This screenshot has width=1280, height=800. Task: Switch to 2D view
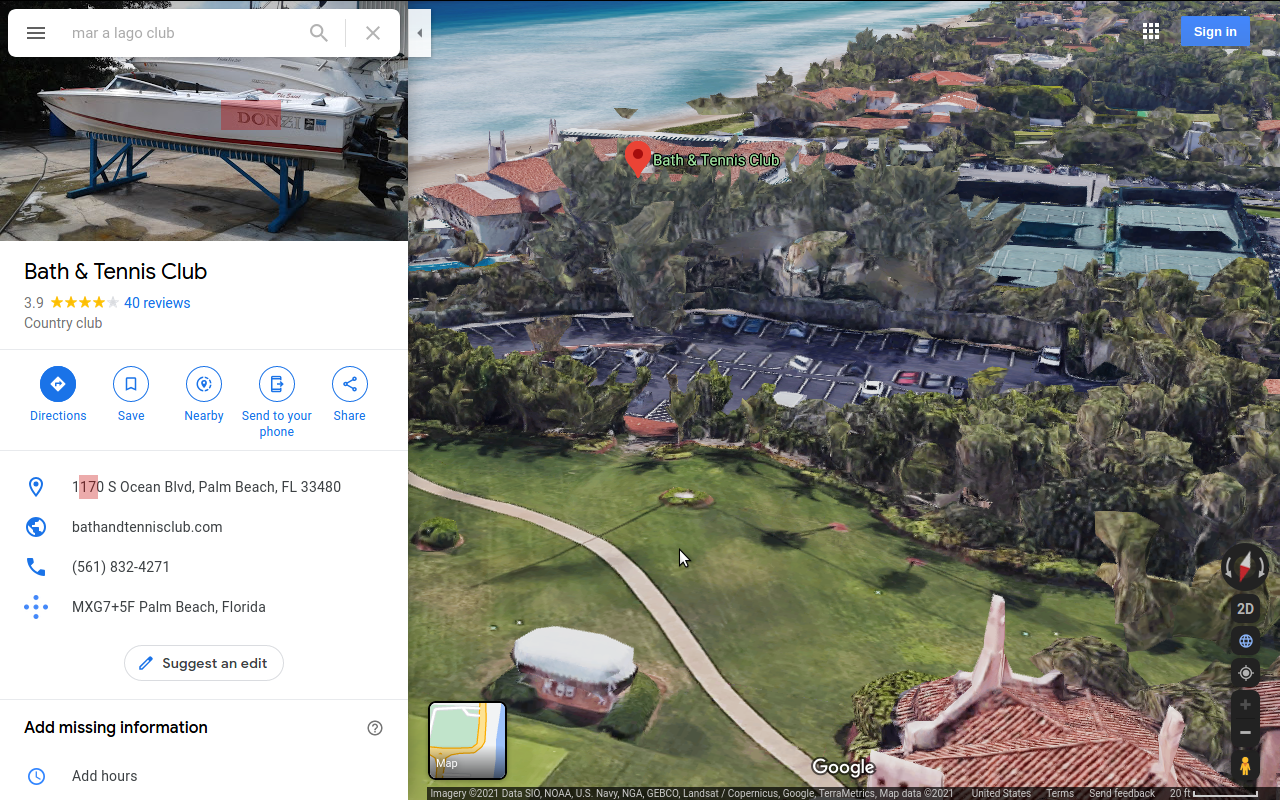click(1245, 609)
